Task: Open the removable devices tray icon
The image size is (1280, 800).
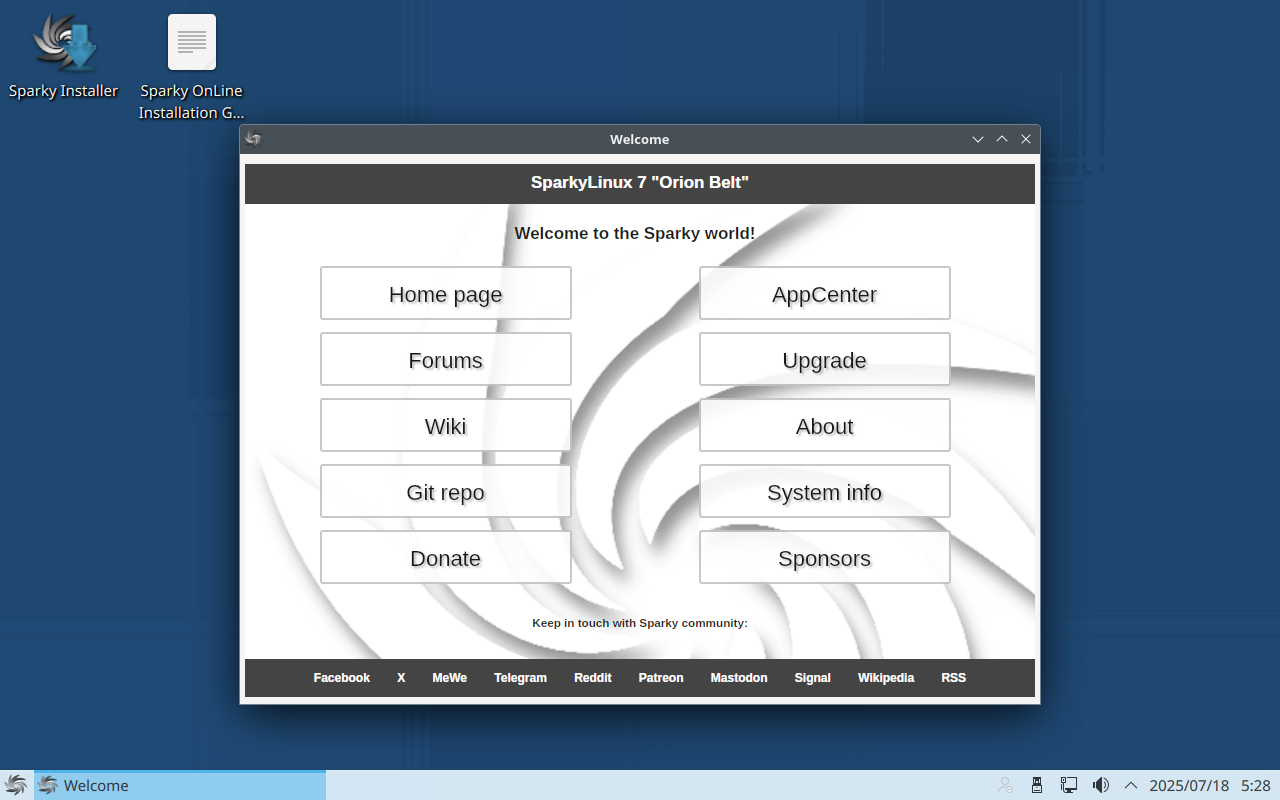Action: tap(1037, 785)
